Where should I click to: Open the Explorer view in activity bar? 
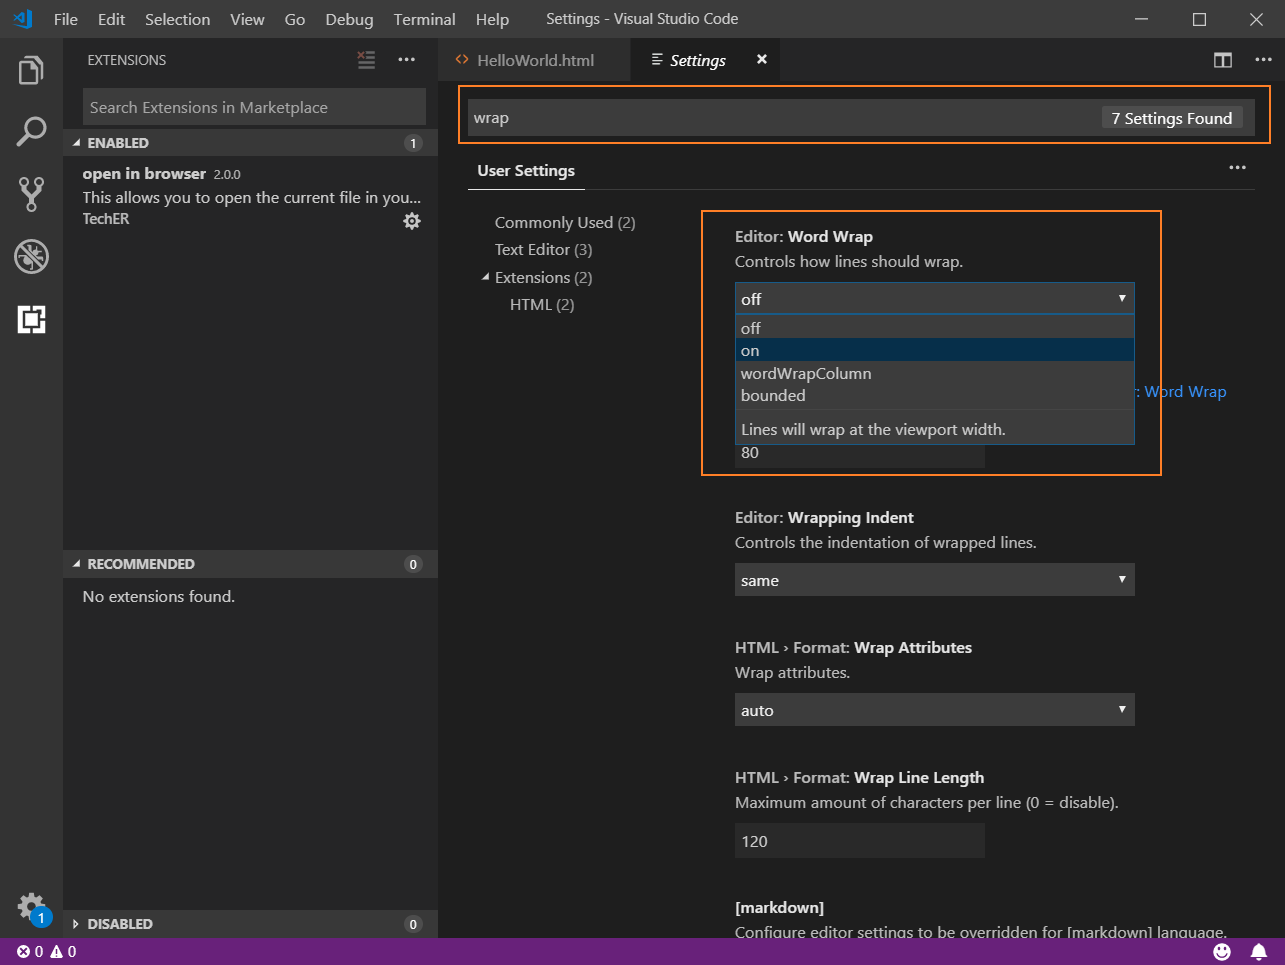pos(31,70)
